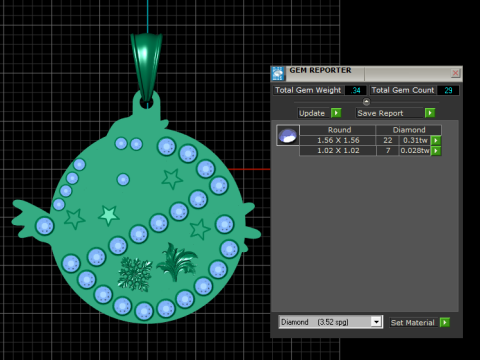
Task: Click the Diamond column header
Action: coord(409,130)
